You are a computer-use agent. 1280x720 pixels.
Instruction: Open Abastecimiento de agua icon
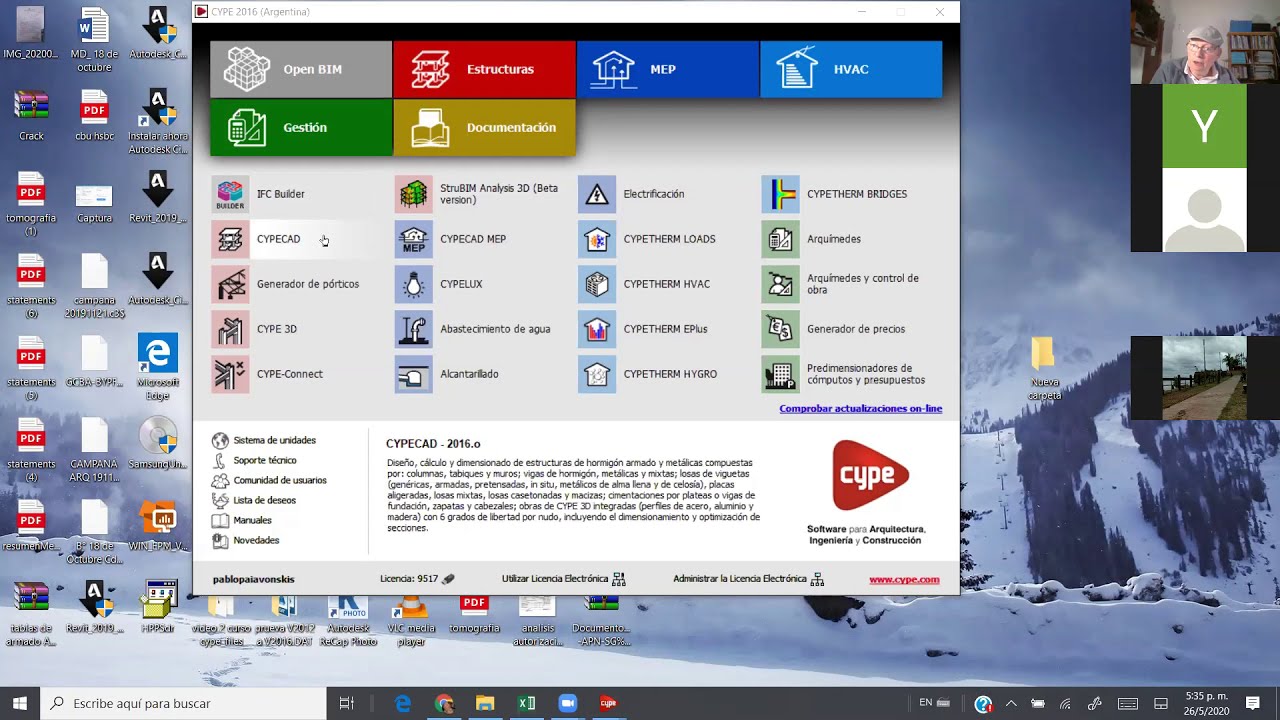point(413,329)
